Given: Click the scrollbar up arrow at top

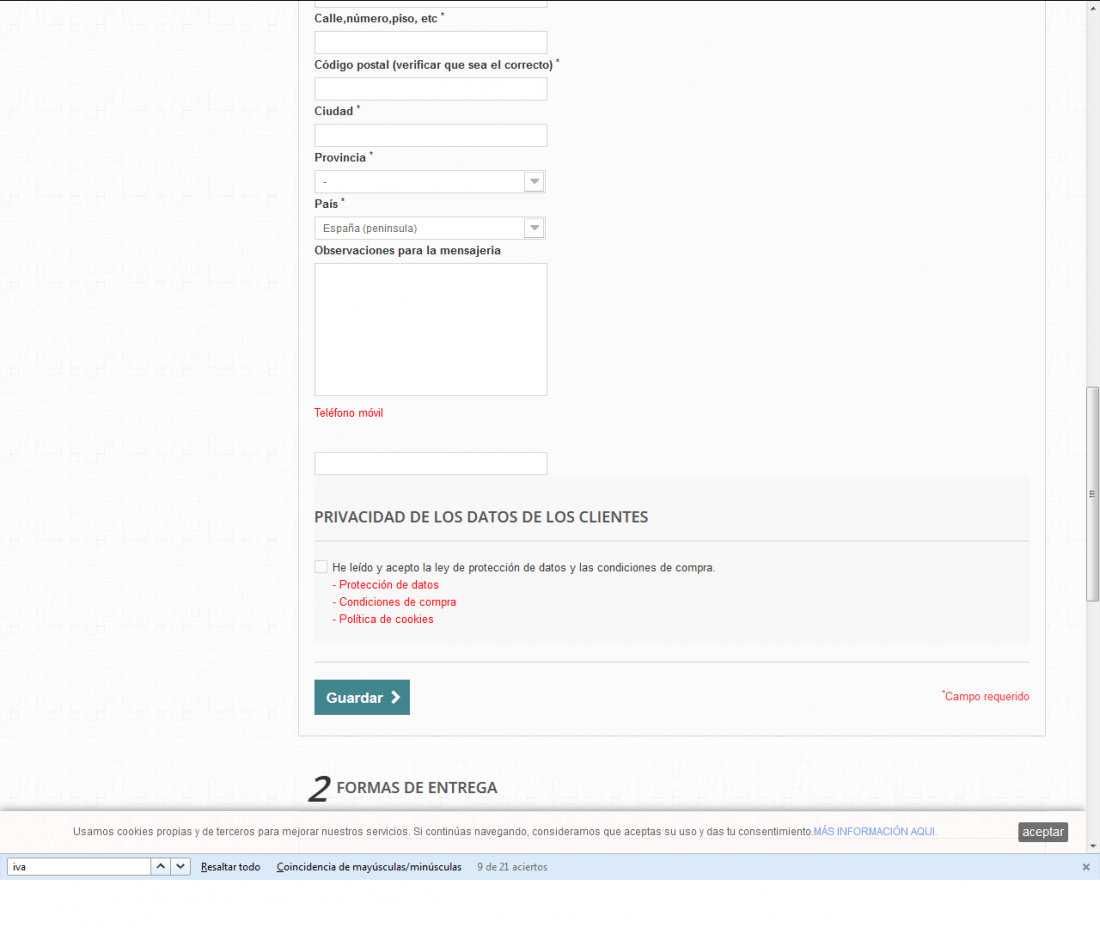Looking at the screenshot, I should (x=1092, y=6).
